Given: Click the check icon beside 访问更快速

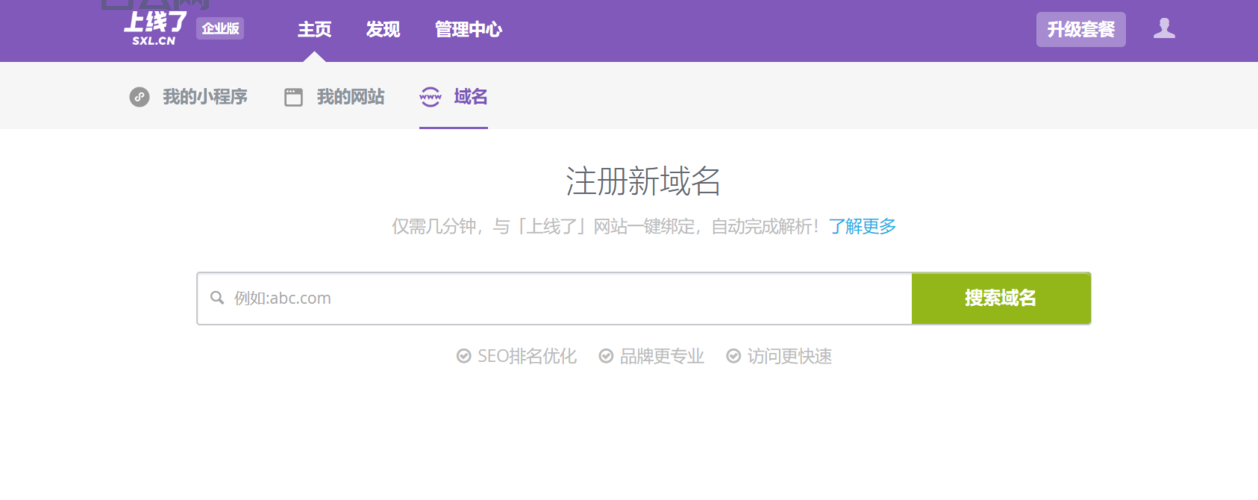Looking at the screenshot, I should 734,356.
